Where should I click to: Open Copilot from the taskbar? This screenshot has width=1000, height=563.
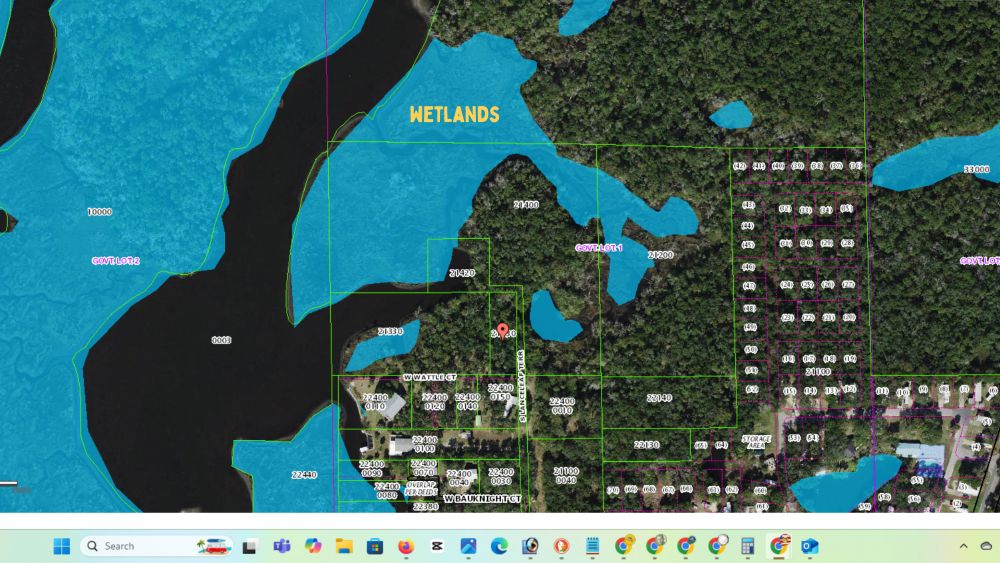click(313, 546)
